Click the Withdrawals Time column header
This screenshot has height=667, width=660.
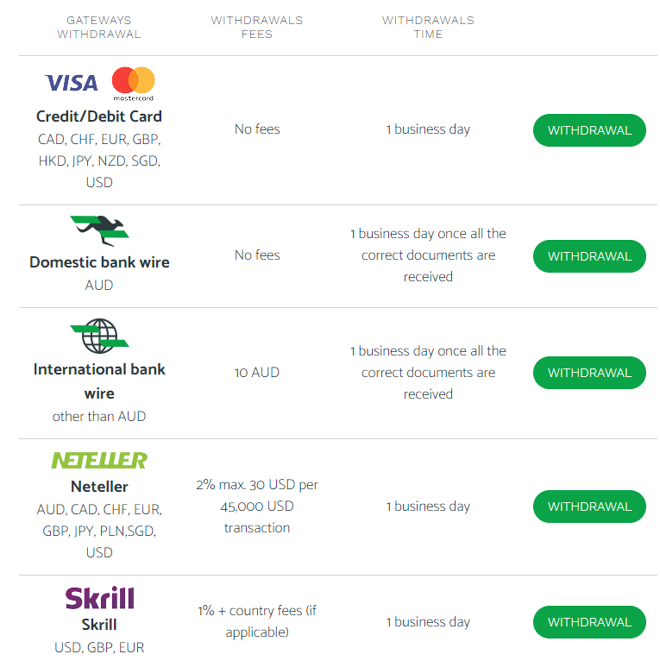click(428, 27)
